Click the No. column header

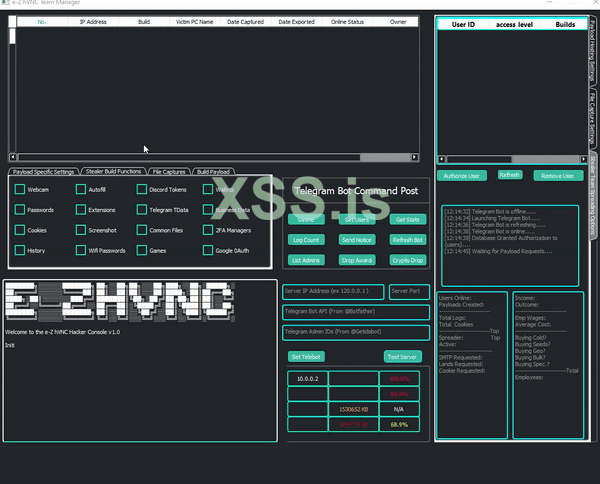point(42,22)
